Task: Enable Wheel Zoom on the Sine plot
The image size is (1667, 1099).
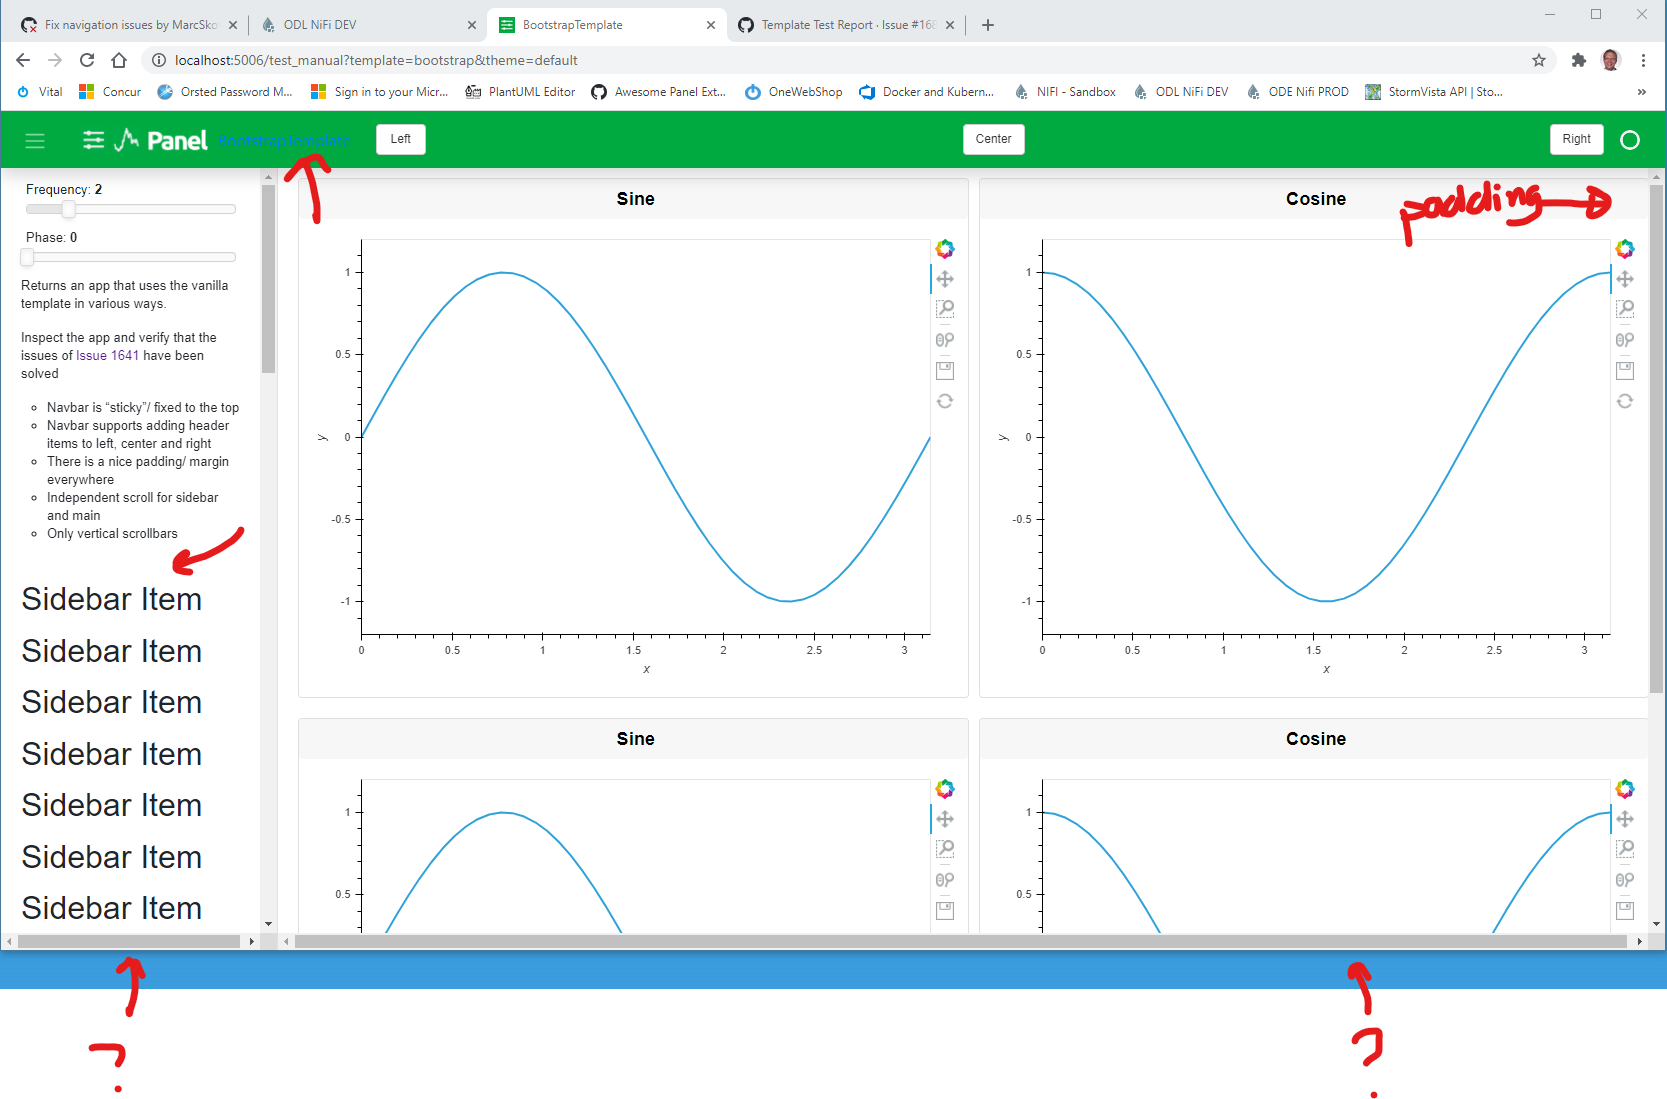Action: coord(945,339)
